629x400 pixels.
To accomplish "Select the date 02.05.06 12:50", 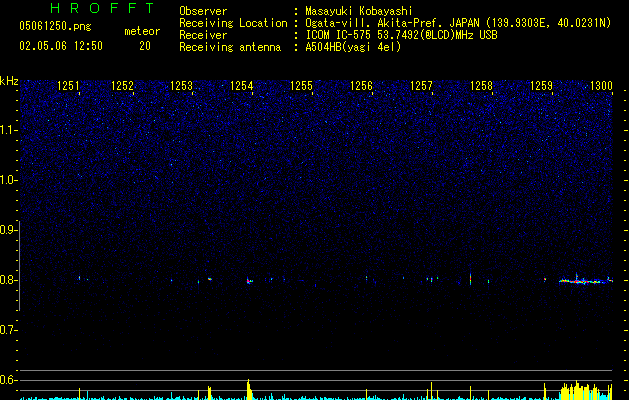I will pyautogui.click(x=61, y=46).
